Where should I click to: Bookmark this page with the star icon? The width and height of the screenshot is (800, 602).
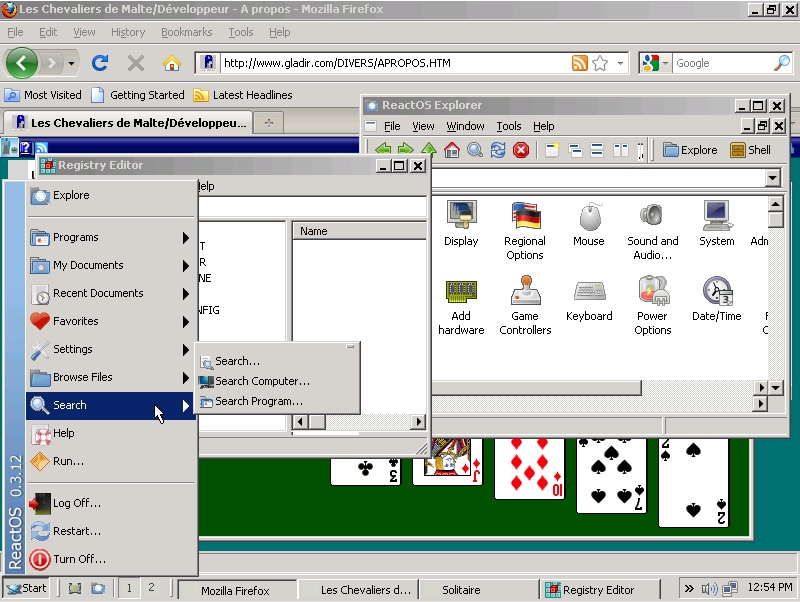(600, 63)
